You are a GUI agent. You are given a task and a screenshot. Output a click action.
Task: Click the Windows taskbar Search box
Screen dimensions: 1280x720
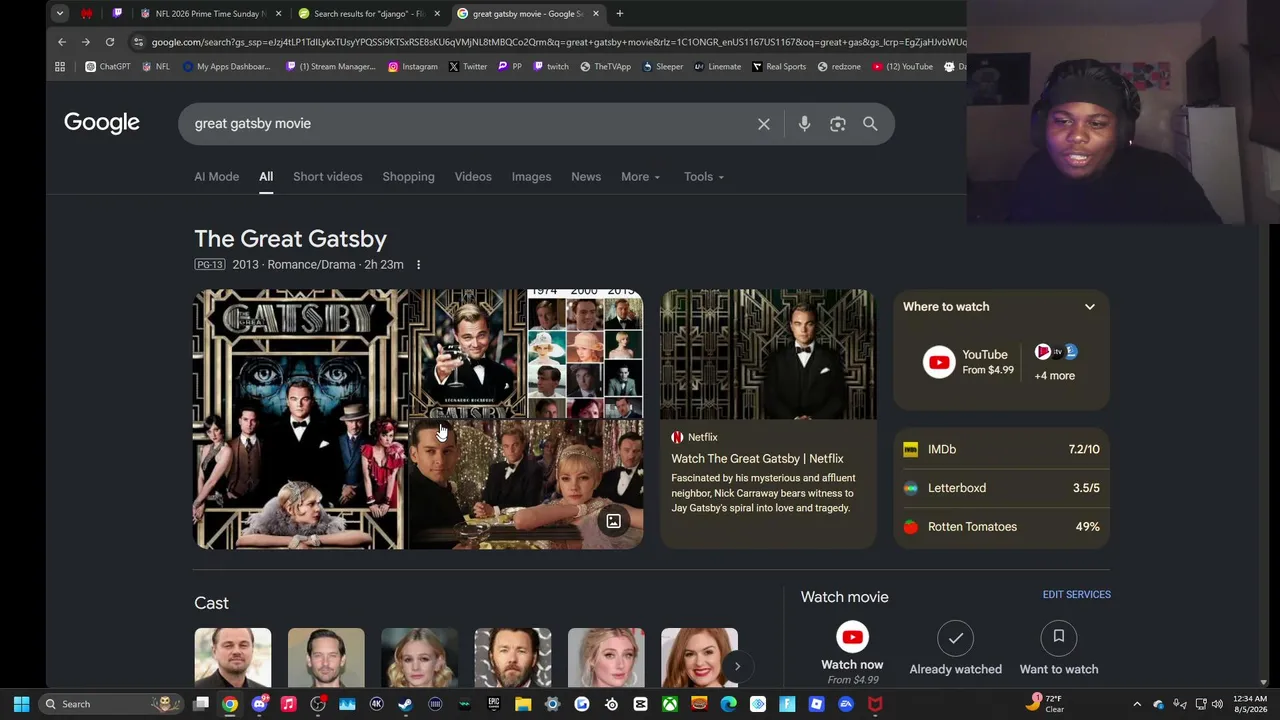point(110,704)
